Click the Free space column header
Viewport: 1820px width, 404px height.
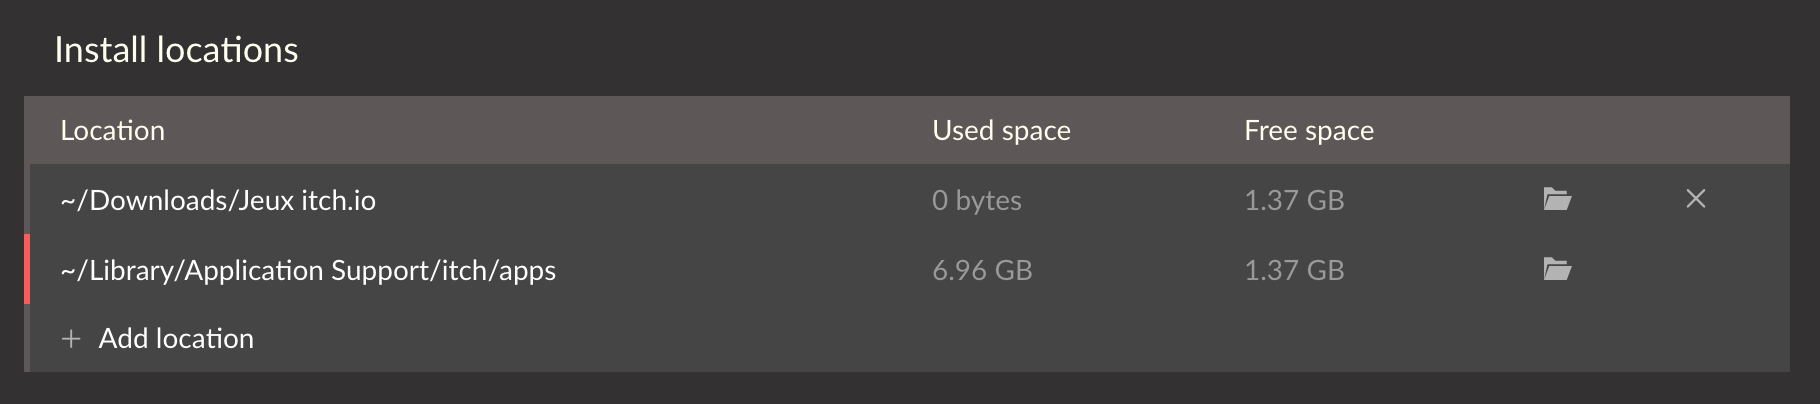(x=1309, y=130)
